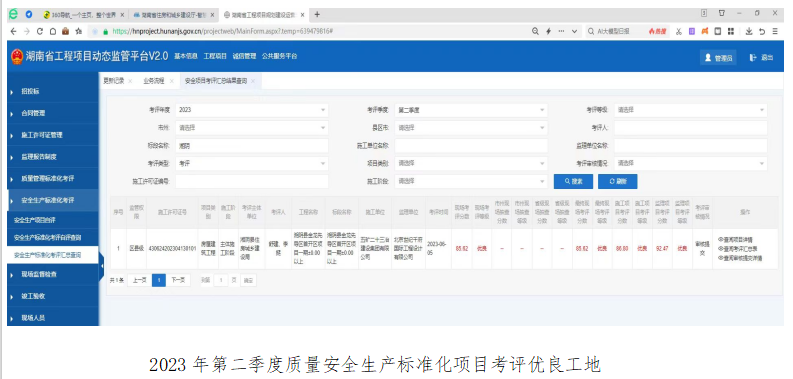Viewport: 793px width, 379px height.
Task: Open the 公共服务平台 top menu
Action: coord(280,56)
